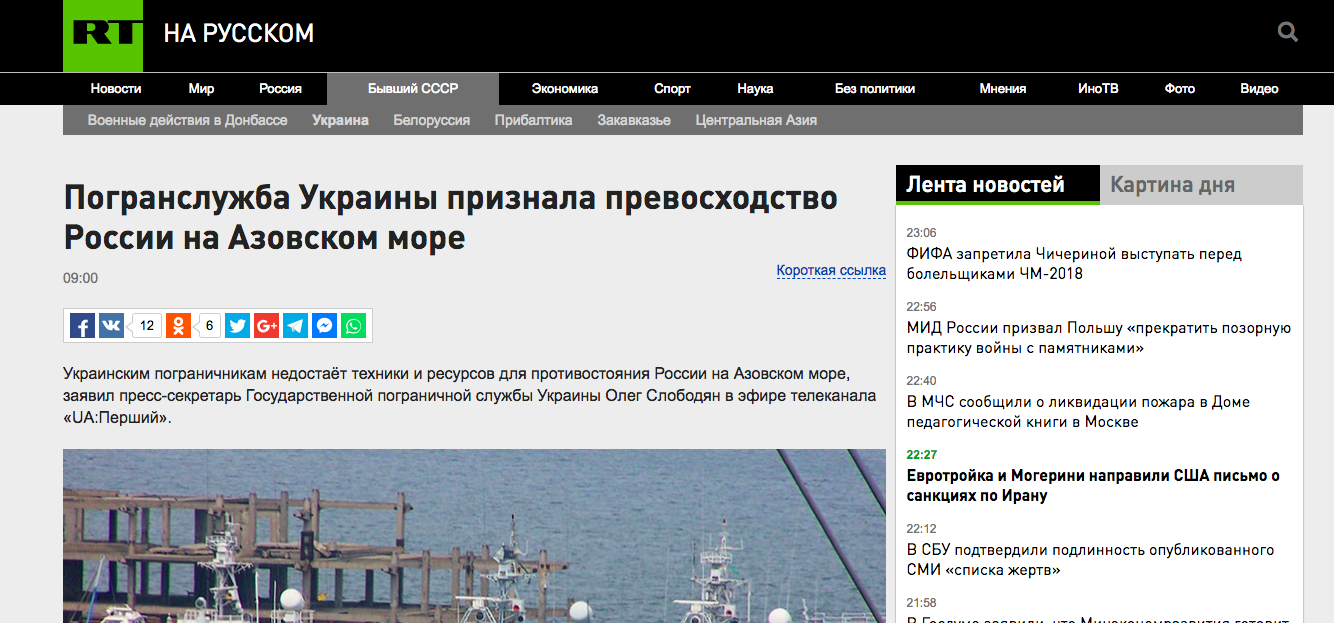Click the 22:56 news timestamp

(921, 307)
